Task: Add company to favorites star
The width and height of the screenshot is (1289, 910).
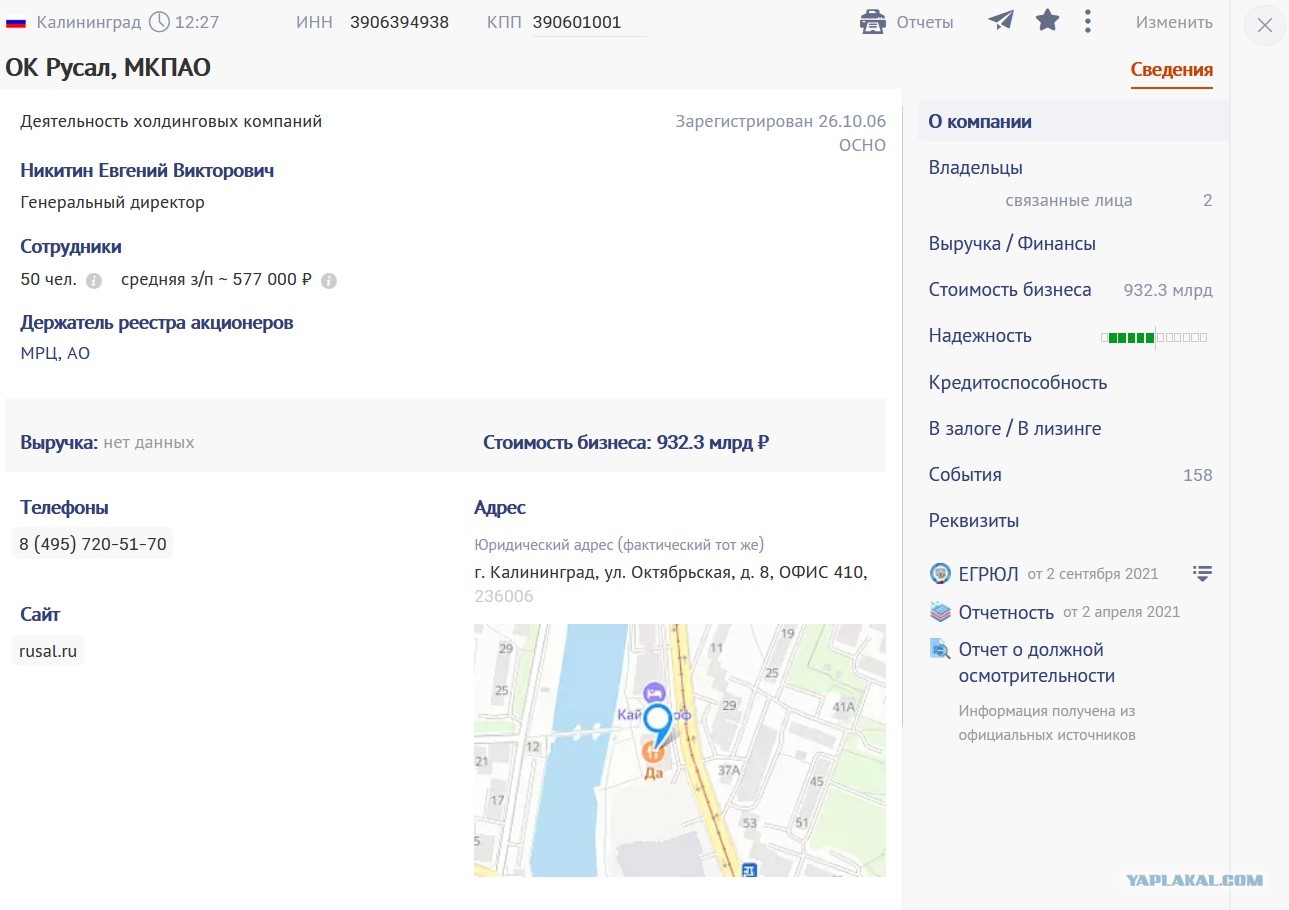Action: point(1047,20)
